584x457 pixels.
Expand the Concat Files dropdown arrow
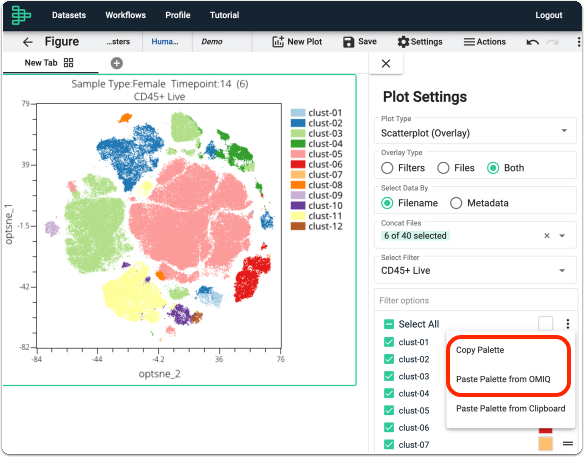(562, 236)
